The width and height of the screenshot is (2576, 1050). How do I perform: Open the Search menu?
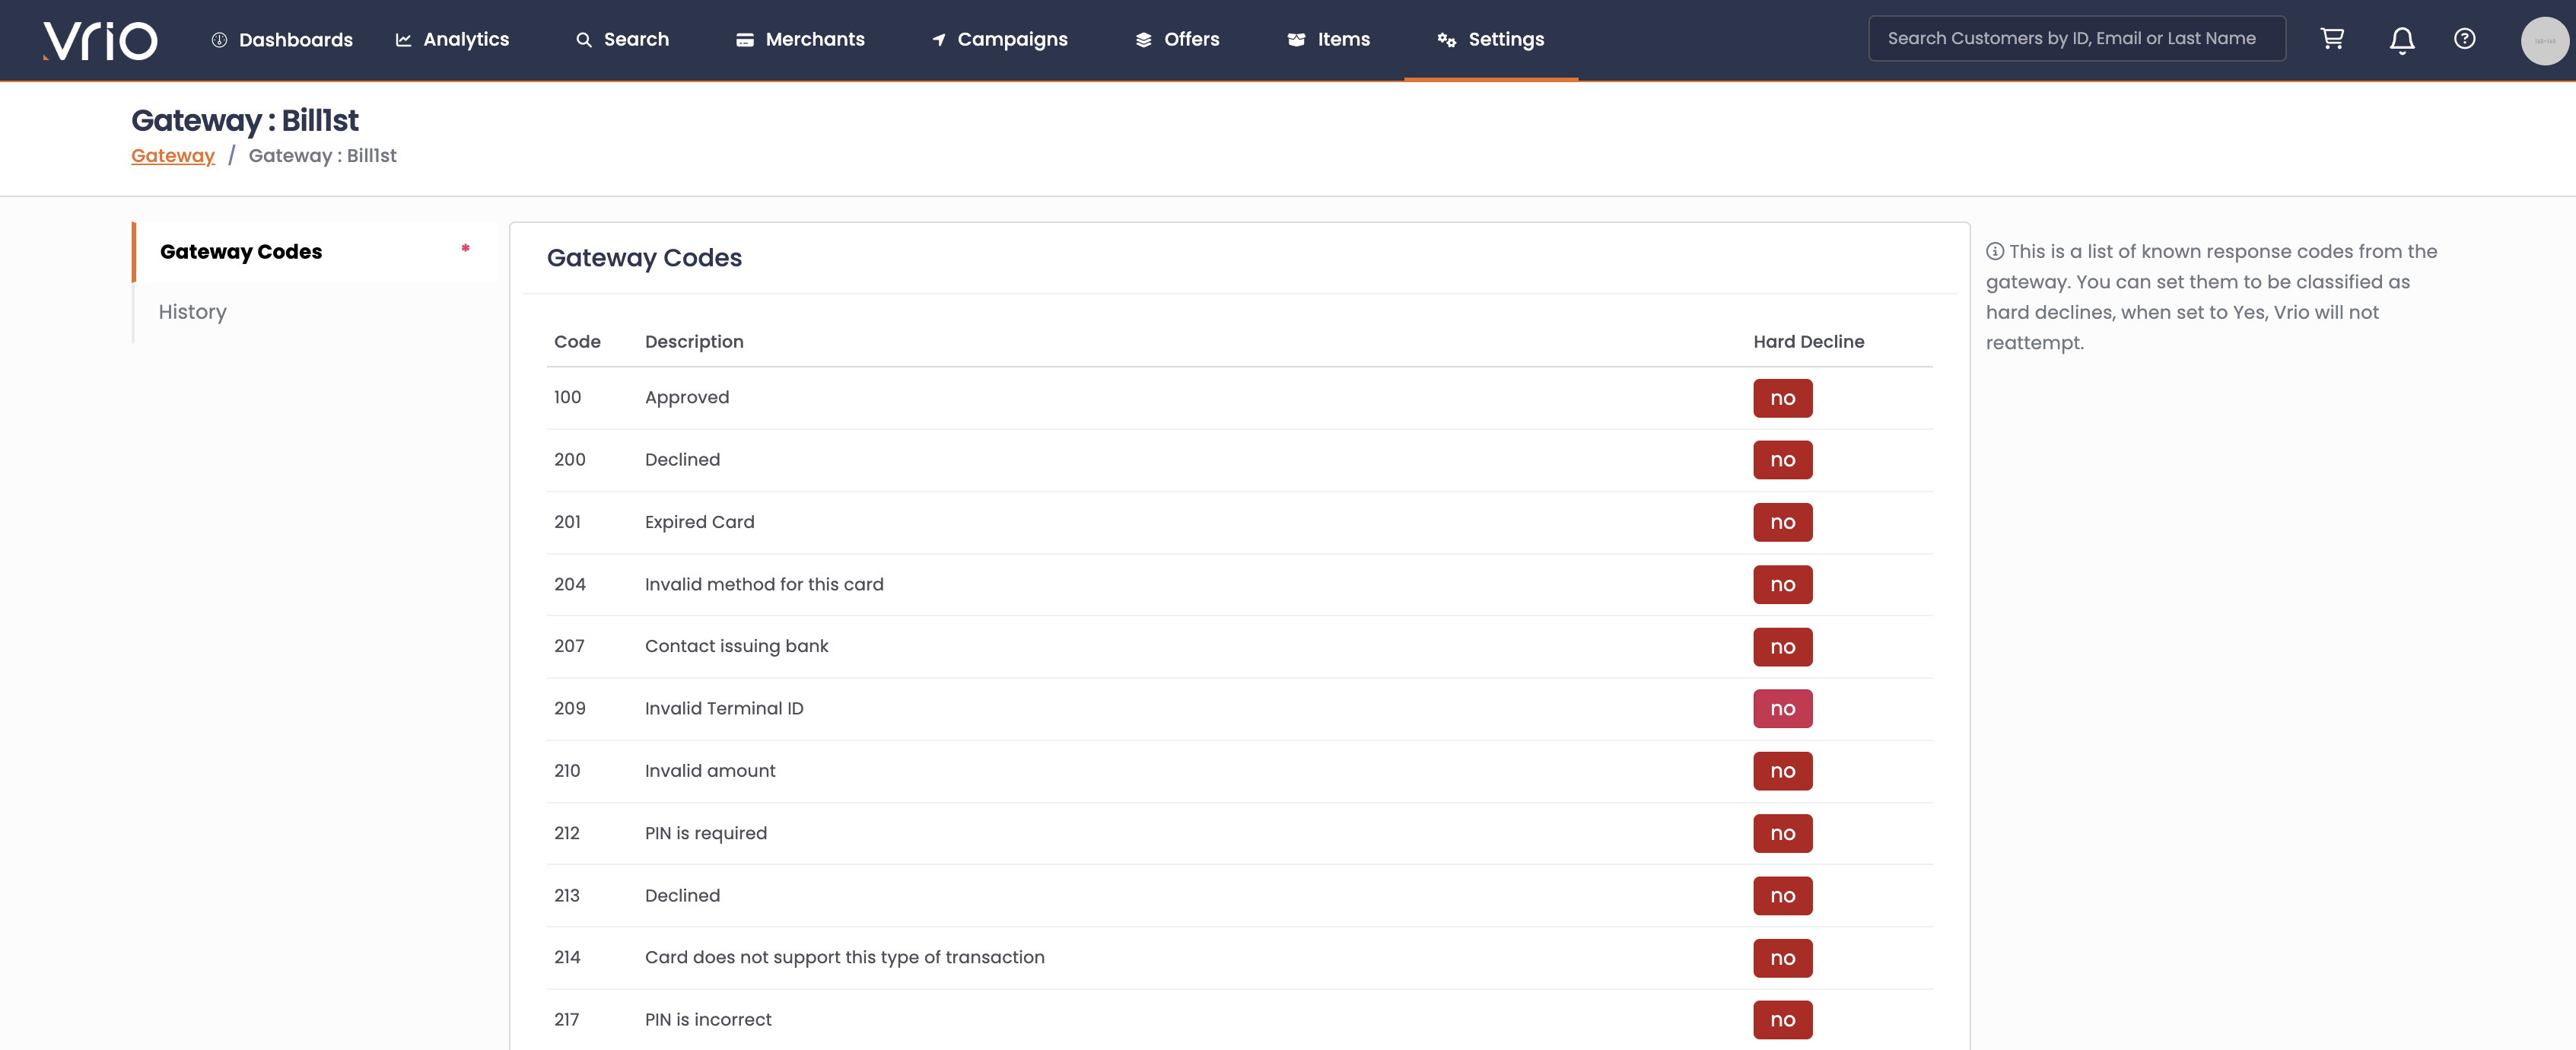(622, 40)
